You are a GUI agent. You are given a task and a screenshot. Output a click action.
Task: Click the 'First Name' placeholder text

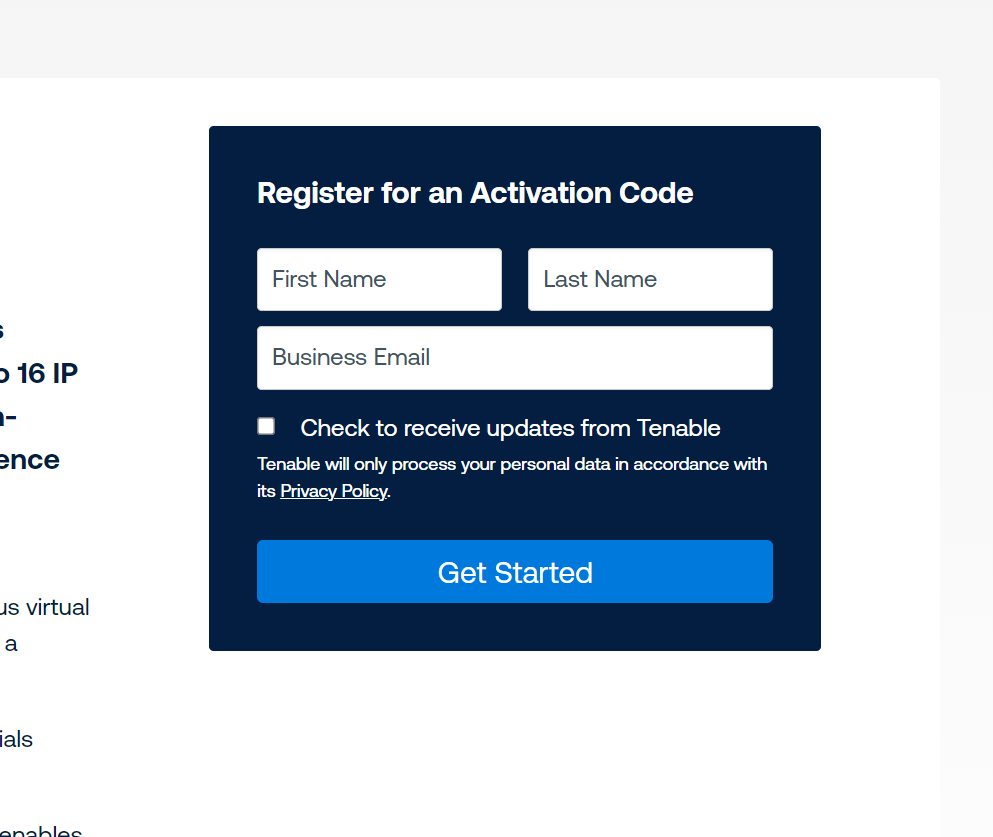coord(329,279)
